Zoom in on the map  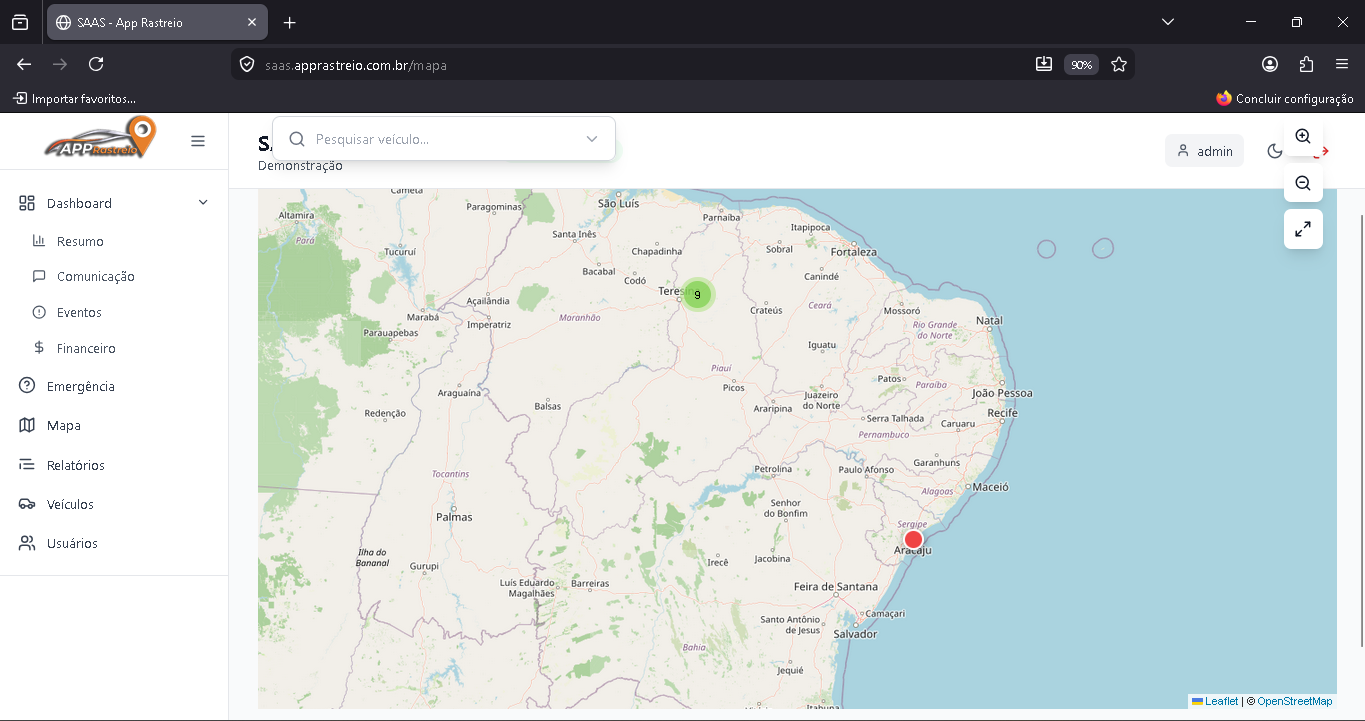pos(1303,137)
